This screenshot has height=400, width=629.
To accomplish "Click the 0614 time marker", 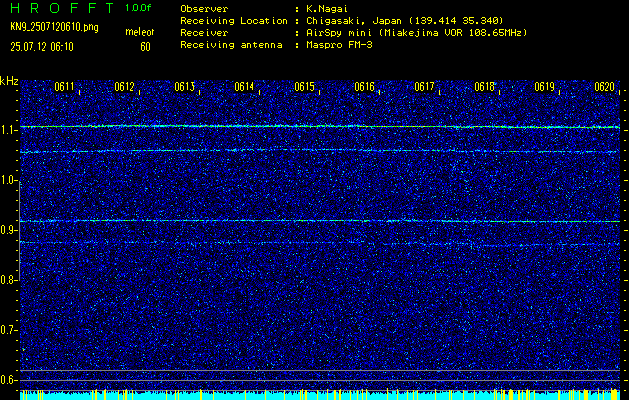I will point(244,87).
